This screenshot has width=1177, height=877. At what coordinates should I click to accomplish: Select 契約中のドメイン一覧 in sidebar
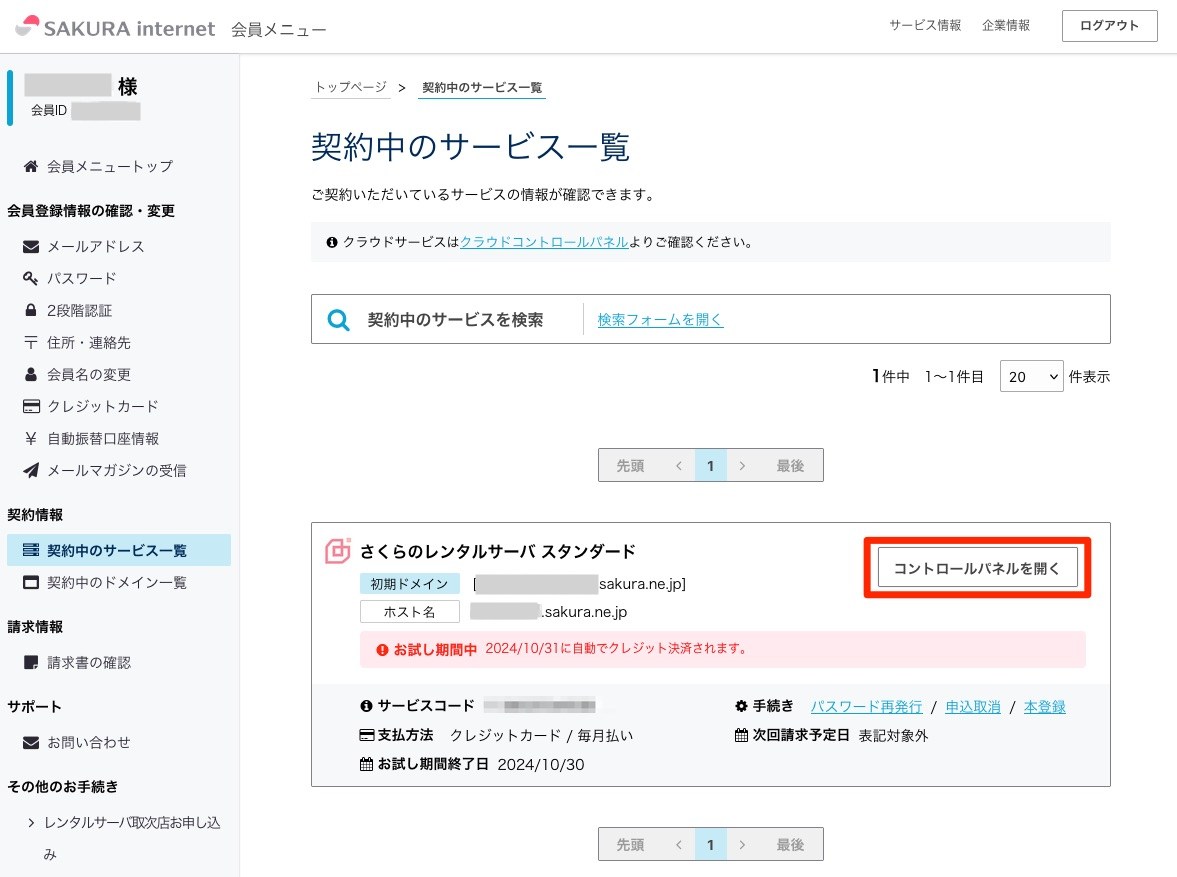pyautogui.click(x=116, y=583)
